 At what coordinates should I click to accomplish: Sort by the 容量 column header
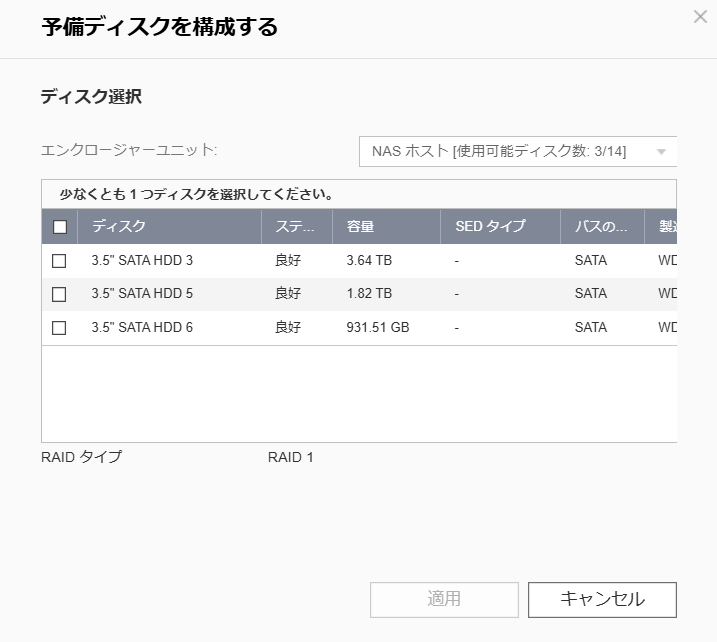(360, 227)
